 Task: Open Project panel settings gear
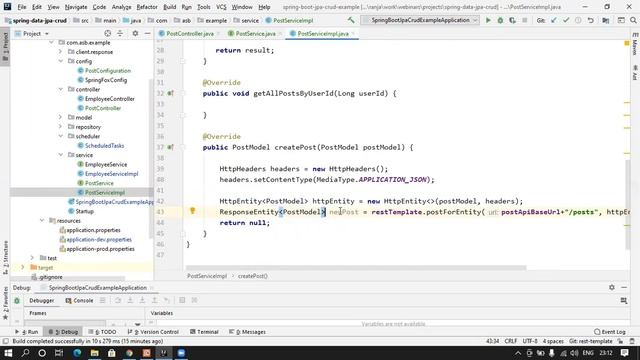[x=135, y=33]
